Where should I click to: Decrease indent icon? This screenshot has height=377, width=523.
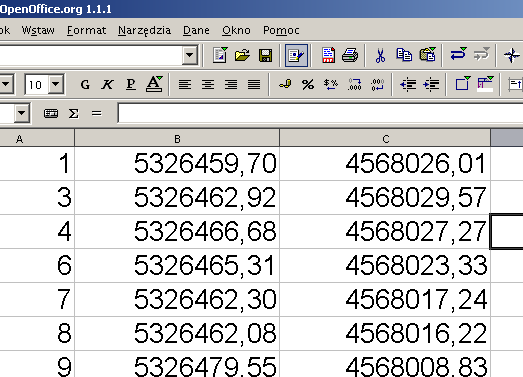coord(408,84)
